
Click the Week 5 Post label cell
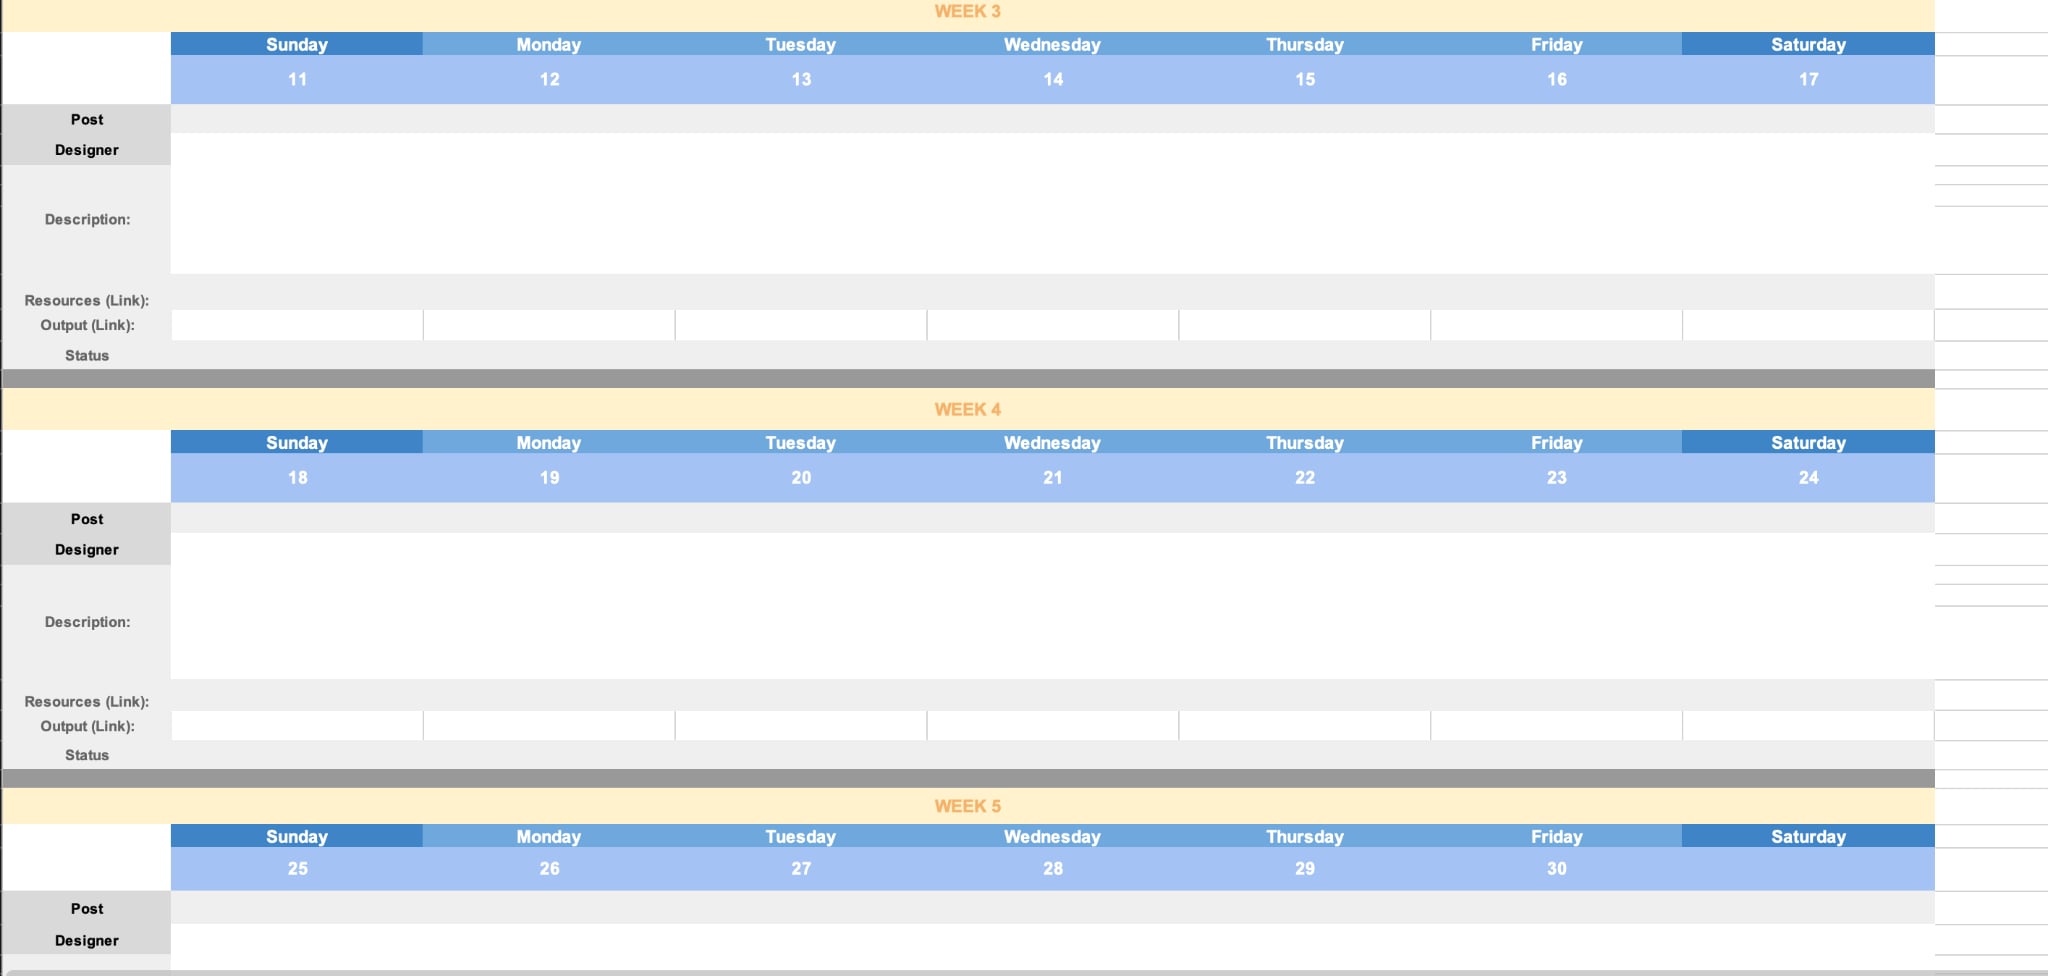87,908
